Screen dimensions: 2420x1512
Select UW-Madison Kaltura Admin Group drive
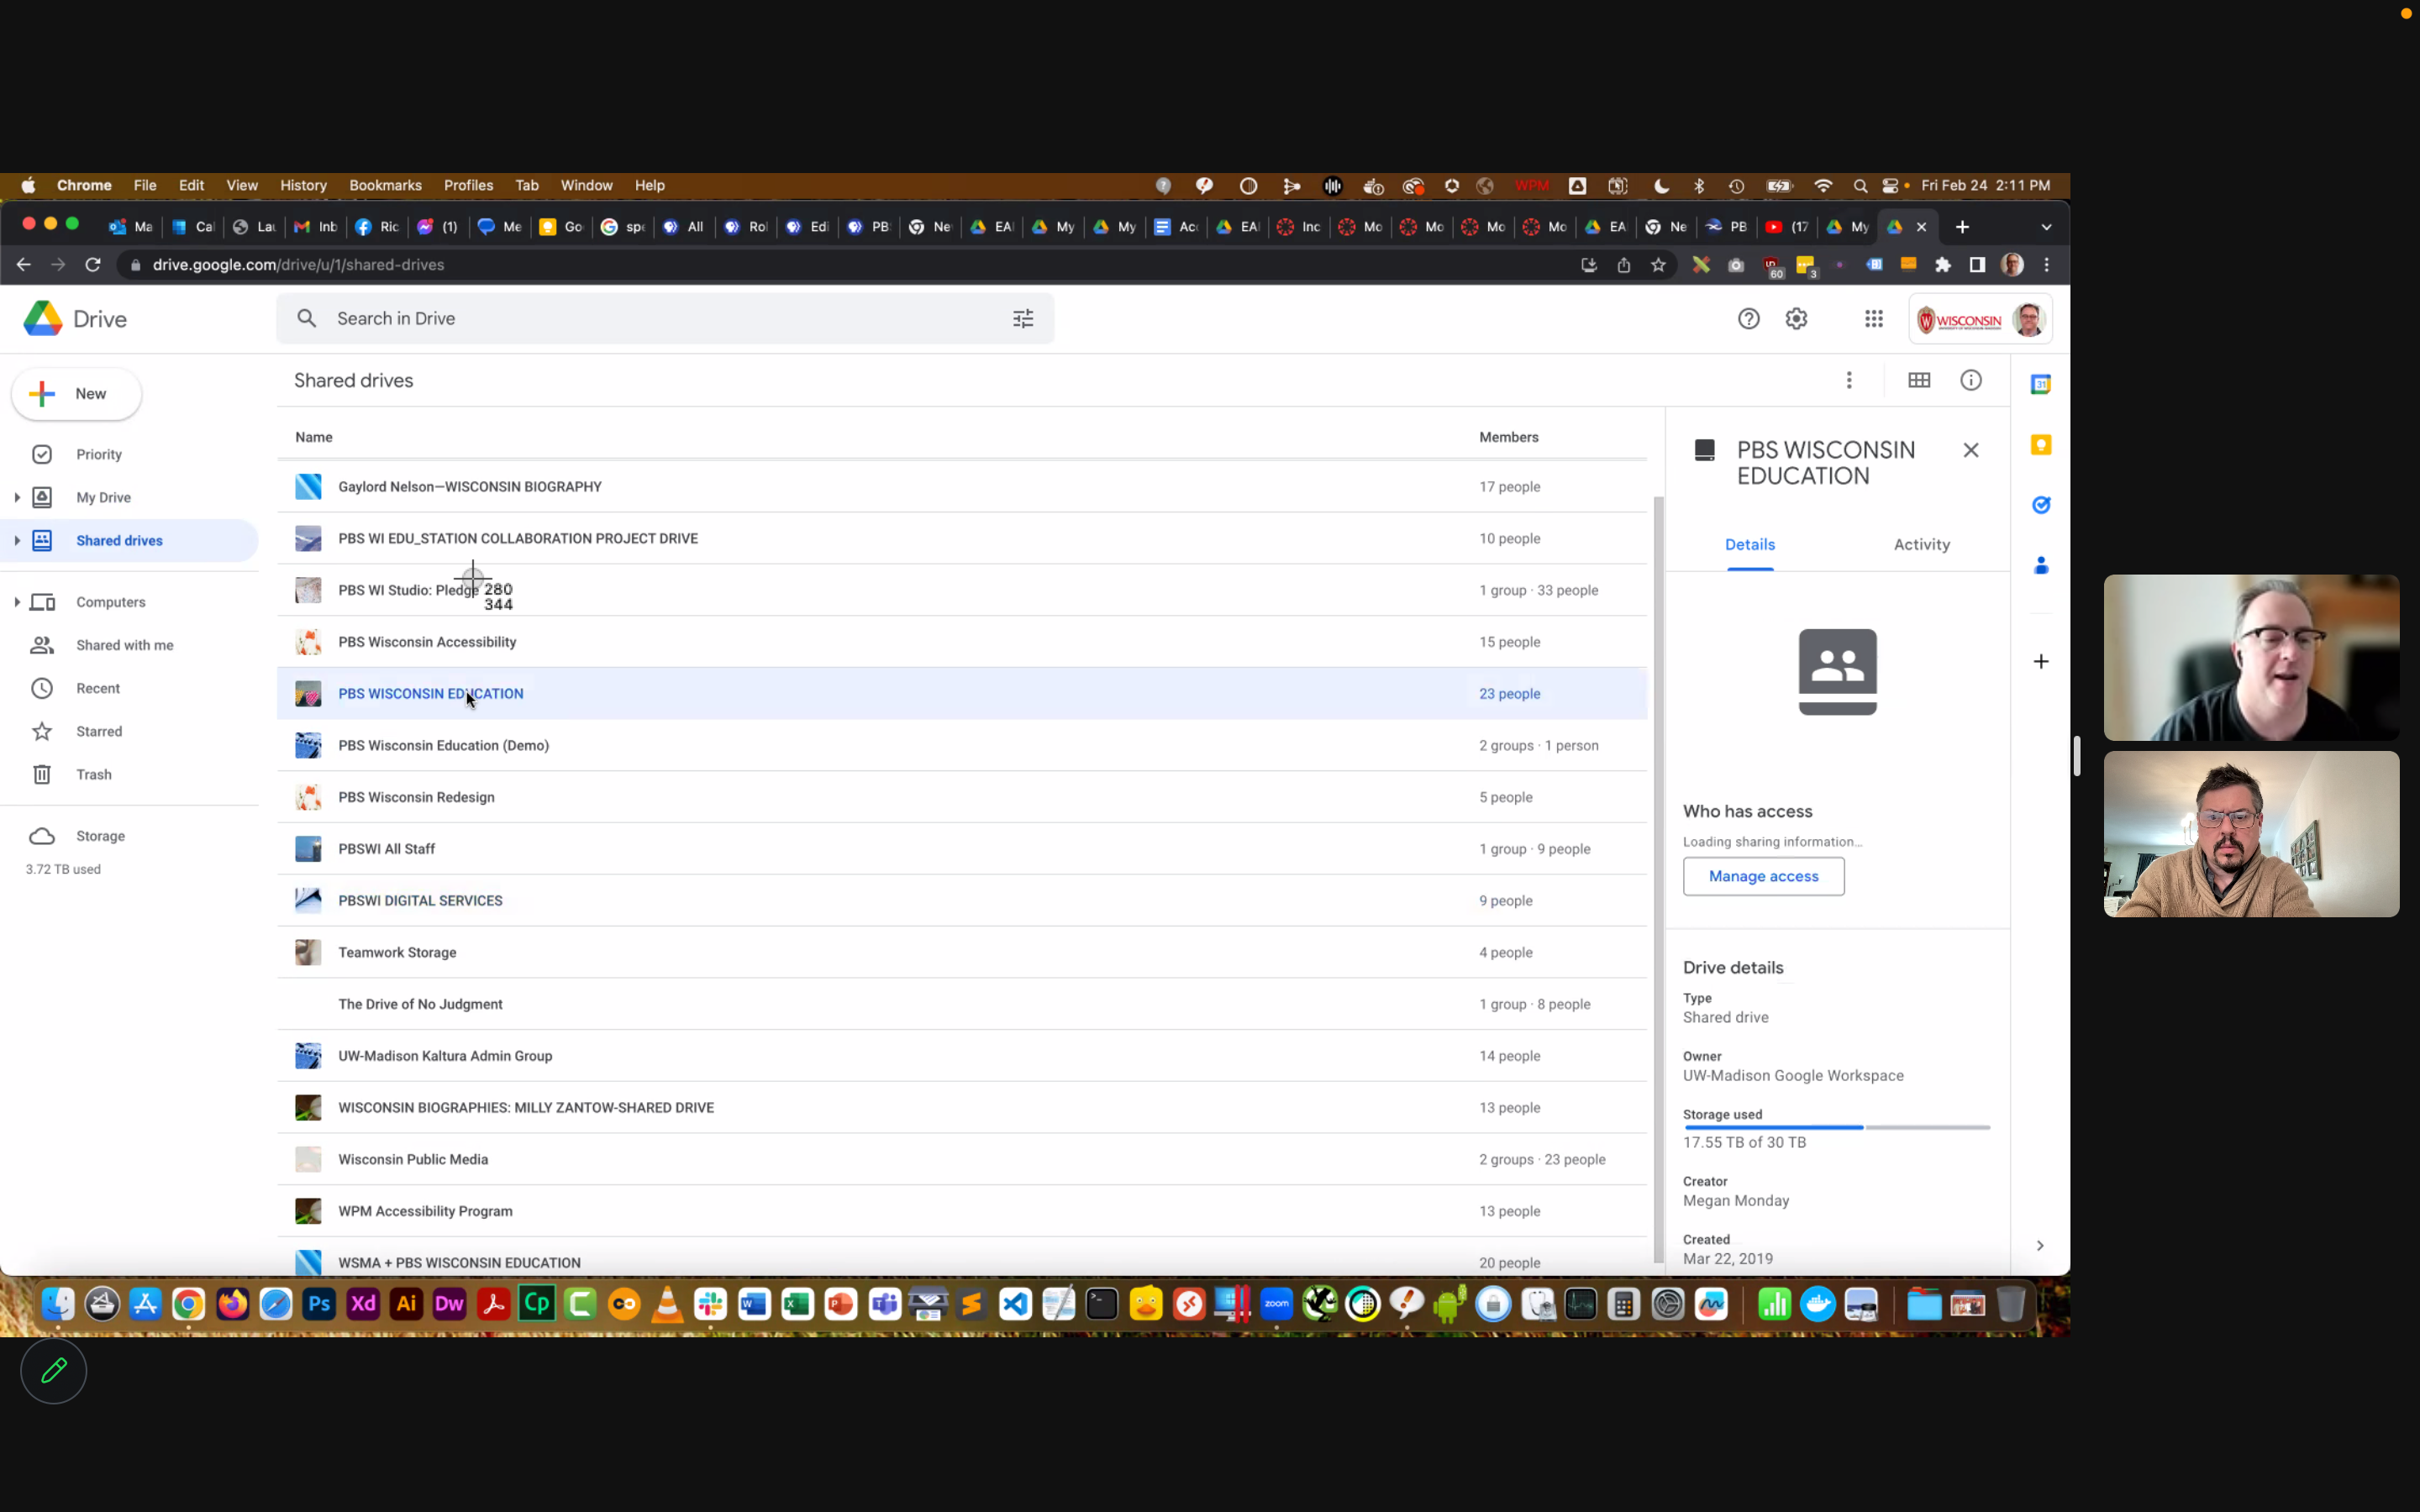[x=962, y=1056]
